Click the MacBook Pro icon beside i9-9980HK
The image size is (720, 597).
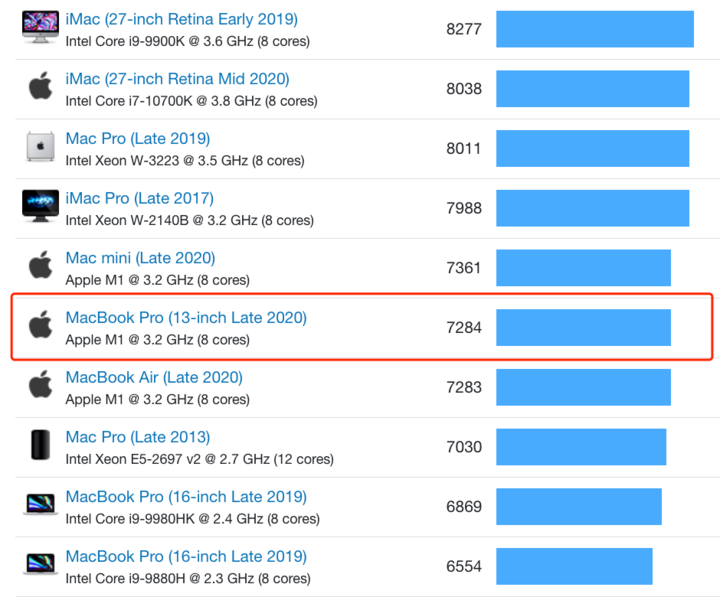[40, 505]
